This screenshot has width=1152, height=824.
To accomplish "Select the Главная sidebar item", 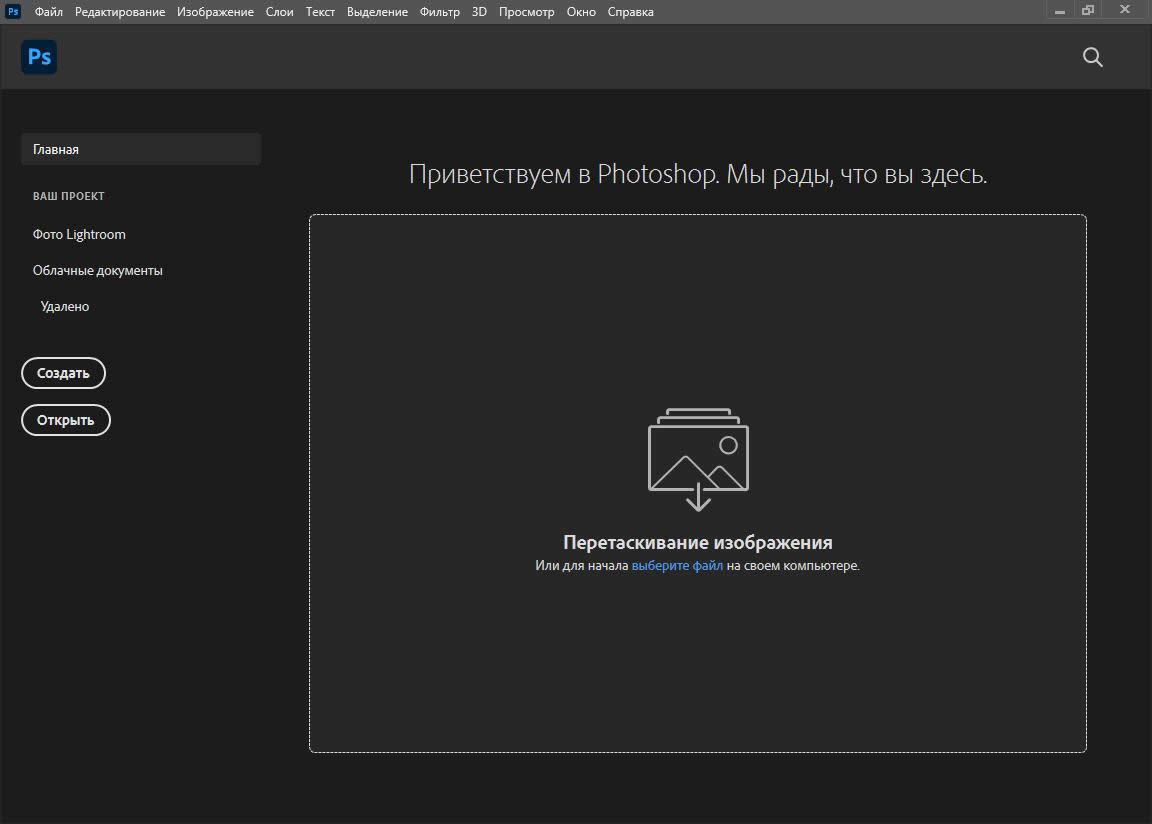I will point(141,149).
